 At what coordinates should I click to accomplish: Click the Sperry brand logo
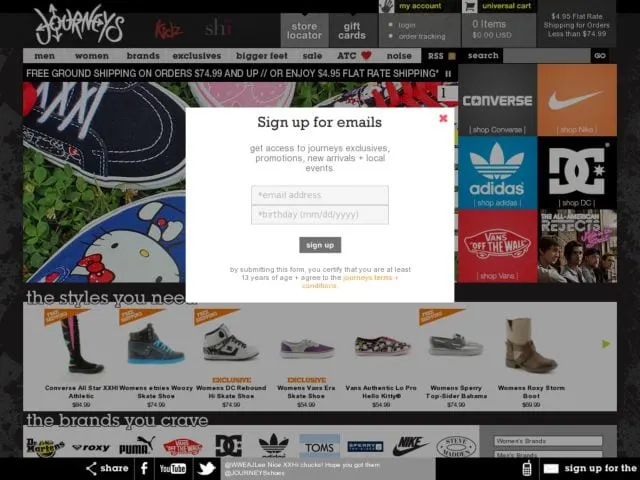[x=365, y=447]
